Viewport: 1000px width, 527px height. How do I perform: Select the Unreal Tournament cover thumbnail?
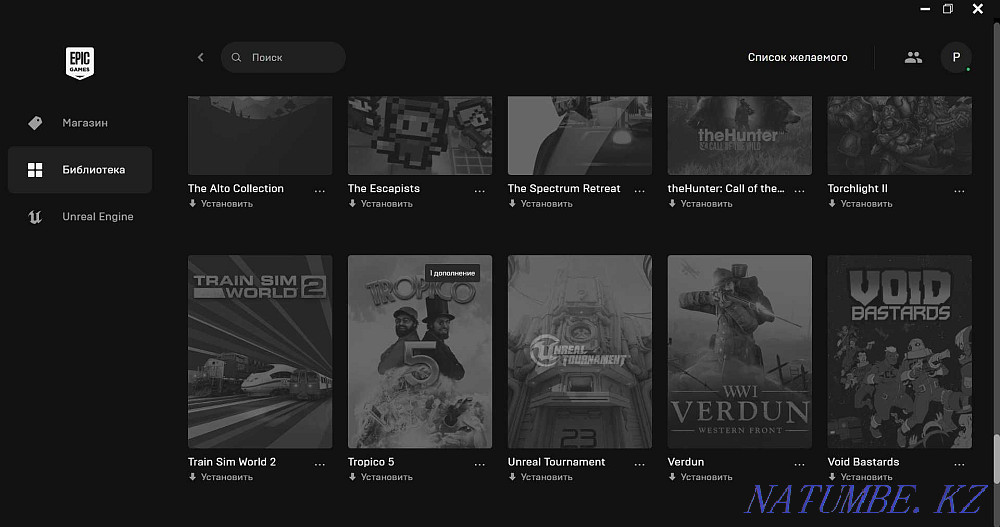580,351
